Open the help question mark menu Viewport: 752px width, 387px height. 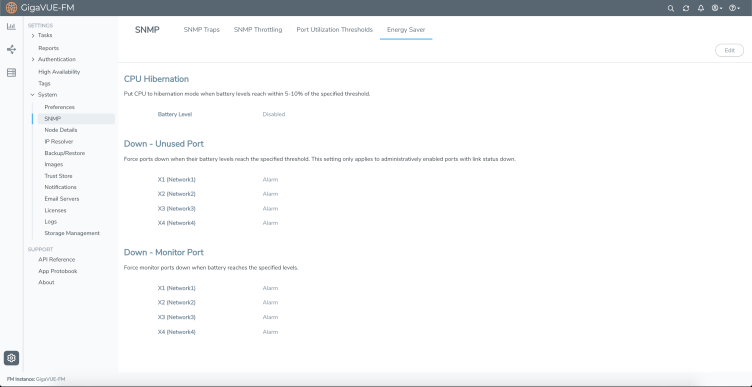tap(734, 8)
